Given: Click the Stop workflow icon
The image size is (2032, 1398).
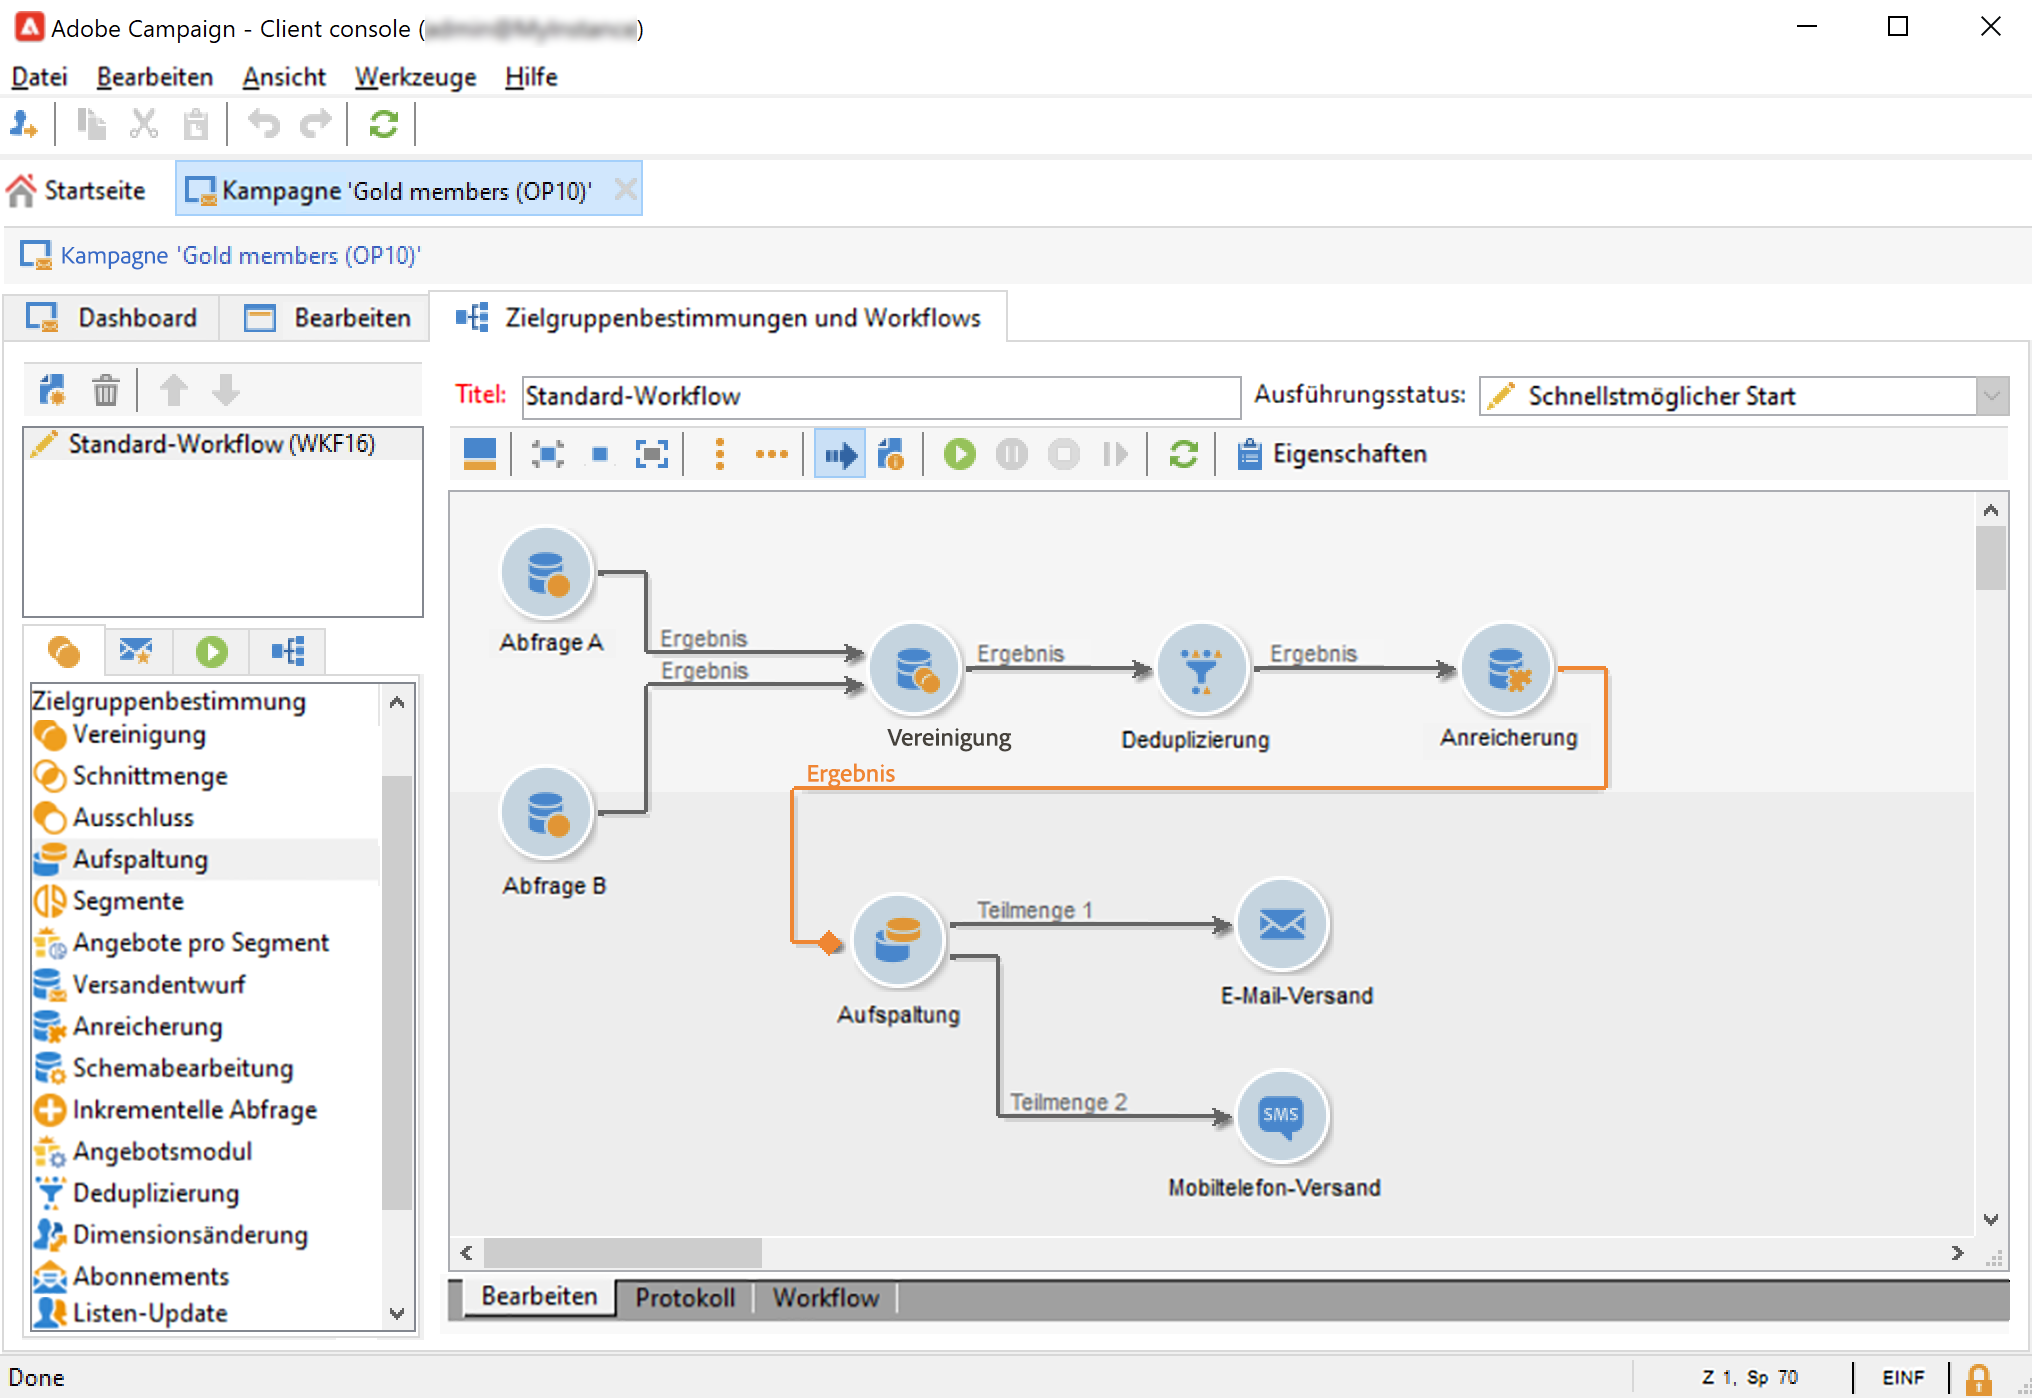Looking at the screenshot, I should coord(1063,454).
